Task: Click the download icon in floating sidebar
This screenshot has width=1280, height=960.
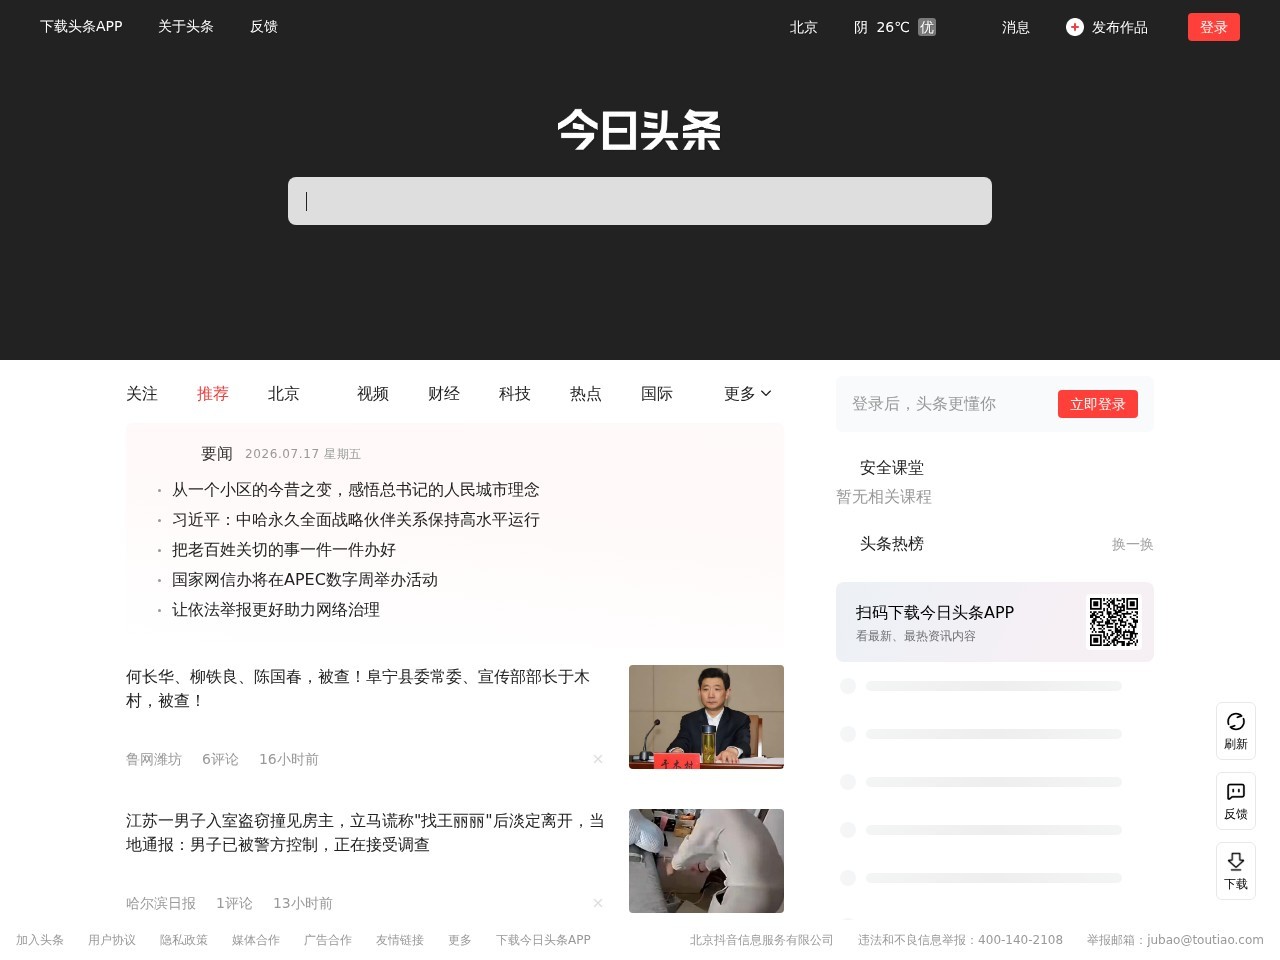Action: (1236, 862)
